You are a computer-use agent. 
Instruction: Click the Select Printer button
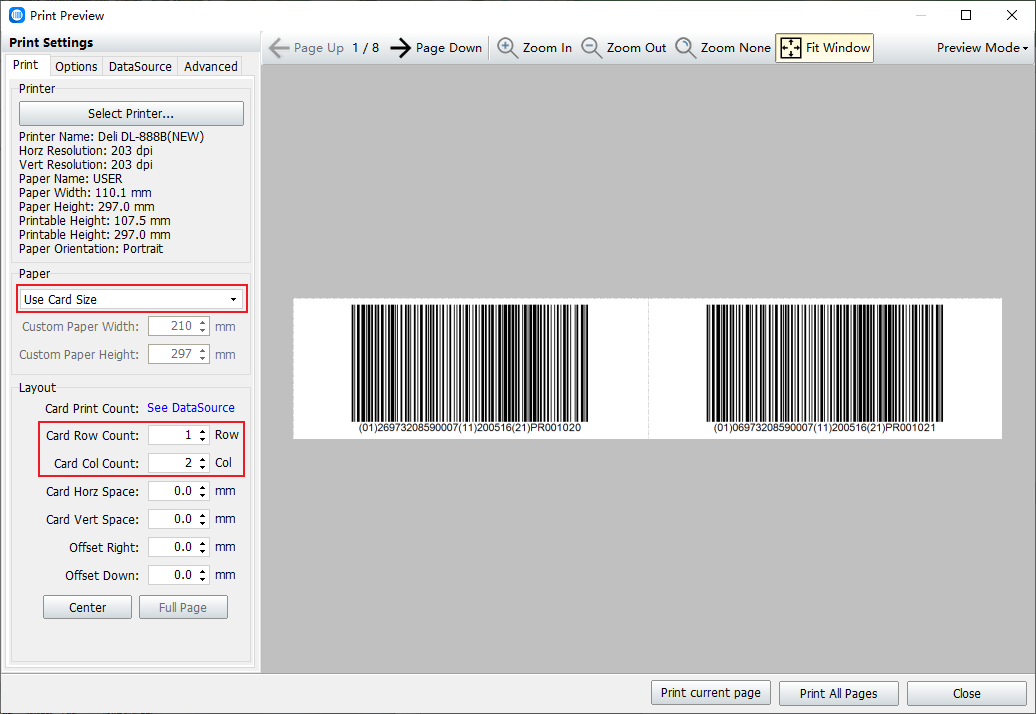(x=131, y=114)
